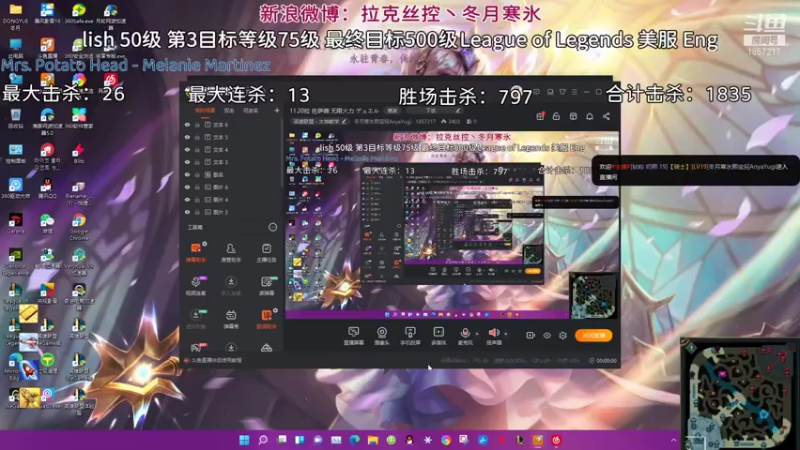Click the minimap in the bottom right corner
This screenshot has width=800, height=450.
click(x=740, y=393)
